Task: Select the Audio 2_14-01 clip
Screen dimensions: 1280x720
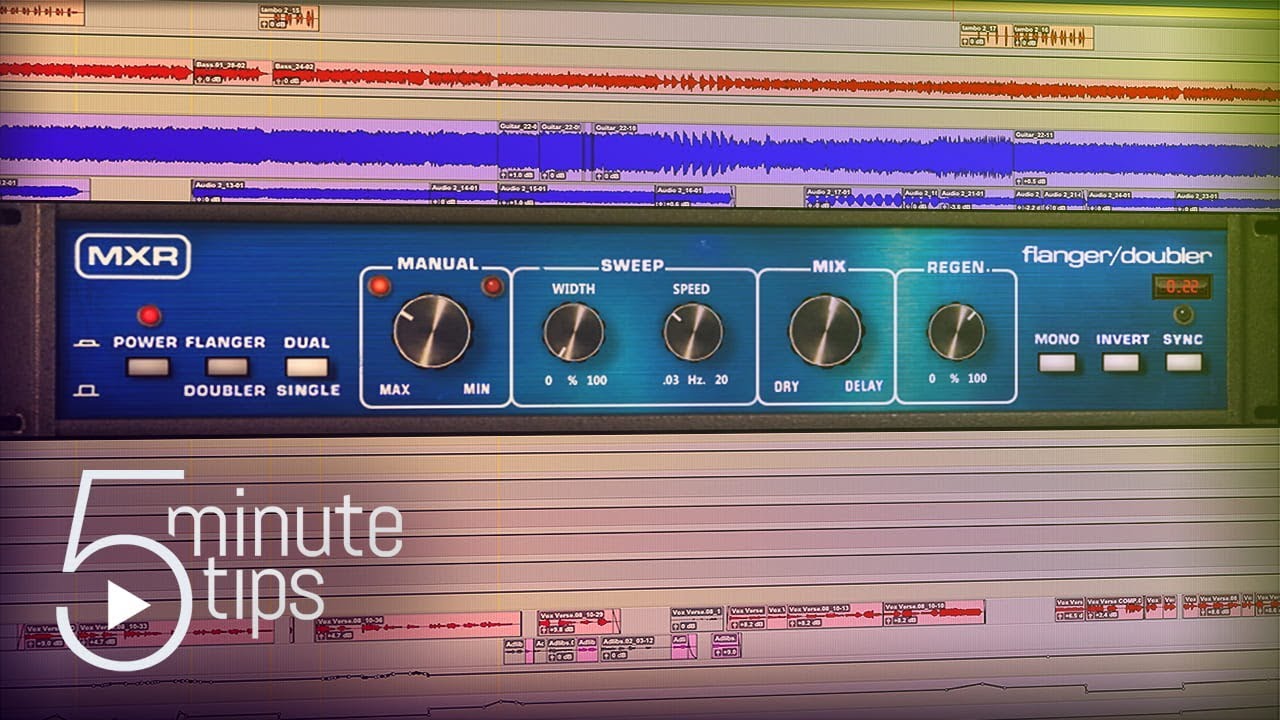Action: [463, 193]
